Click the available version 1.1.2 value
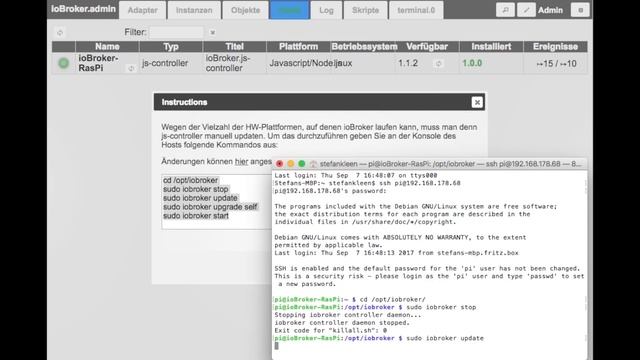 (x=408, y=63)
